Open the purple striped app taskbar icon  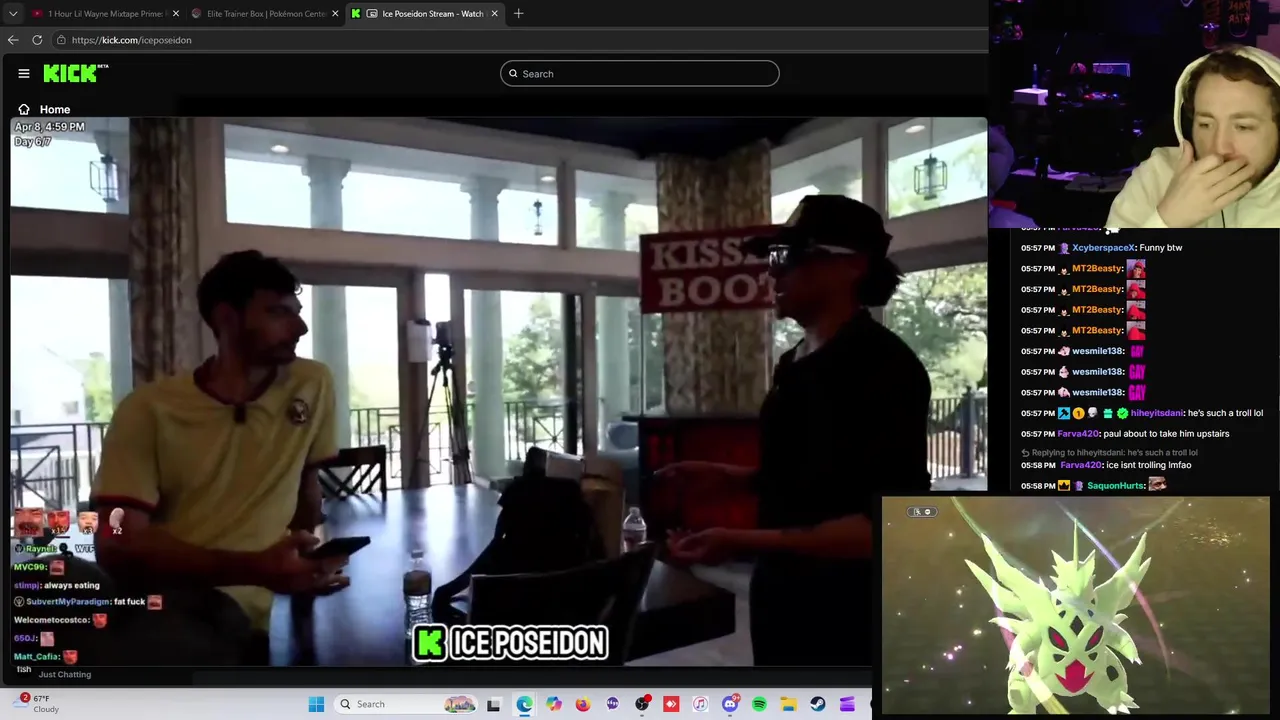[847, 704]
